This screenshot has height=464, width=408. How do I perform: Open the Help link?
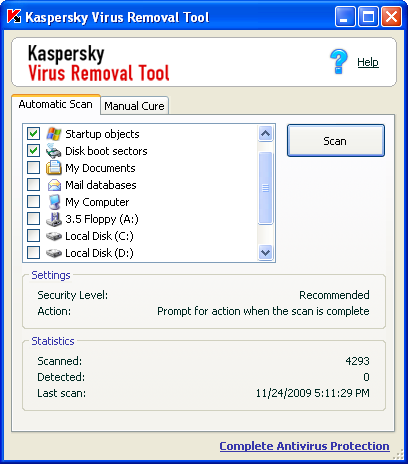coord(368,62)
